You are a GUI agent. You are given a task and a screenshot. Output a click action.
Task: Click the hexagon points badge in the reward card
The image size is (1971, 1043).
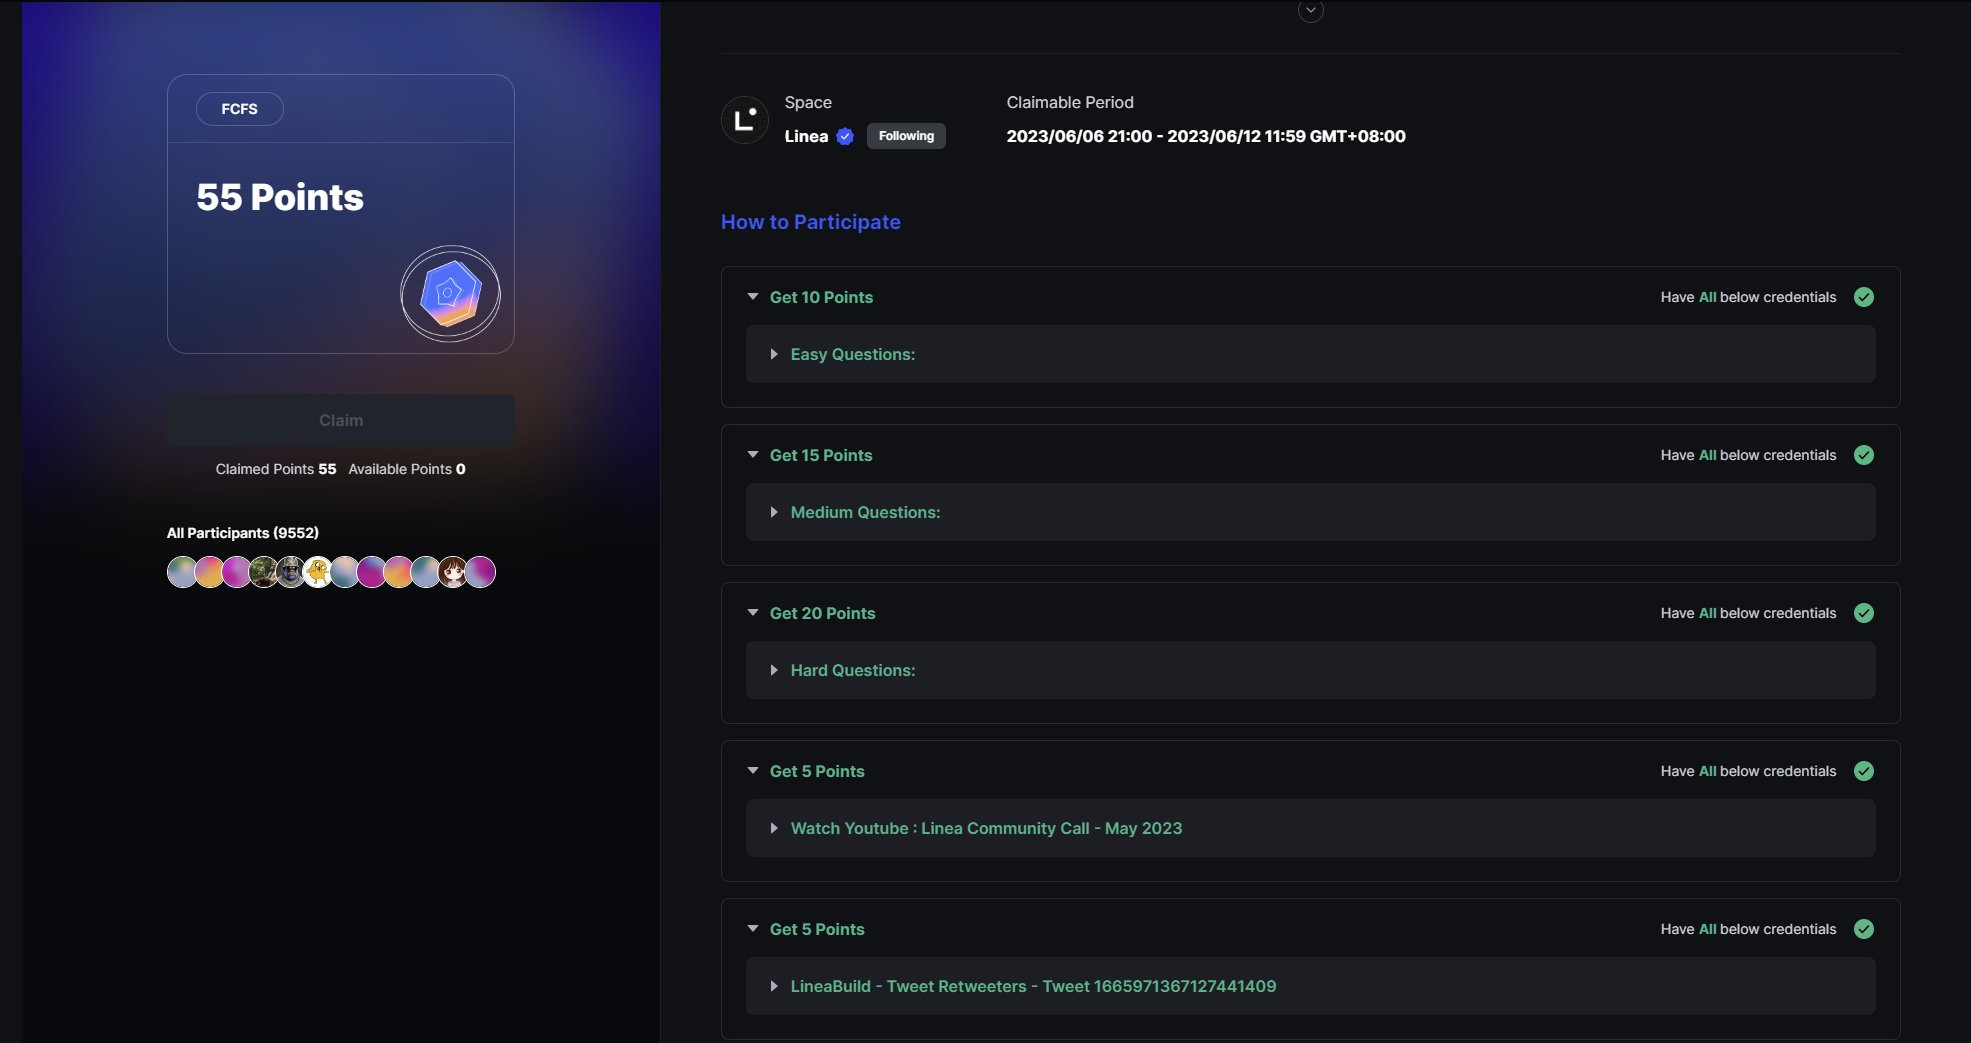click(x=450, y=294)
